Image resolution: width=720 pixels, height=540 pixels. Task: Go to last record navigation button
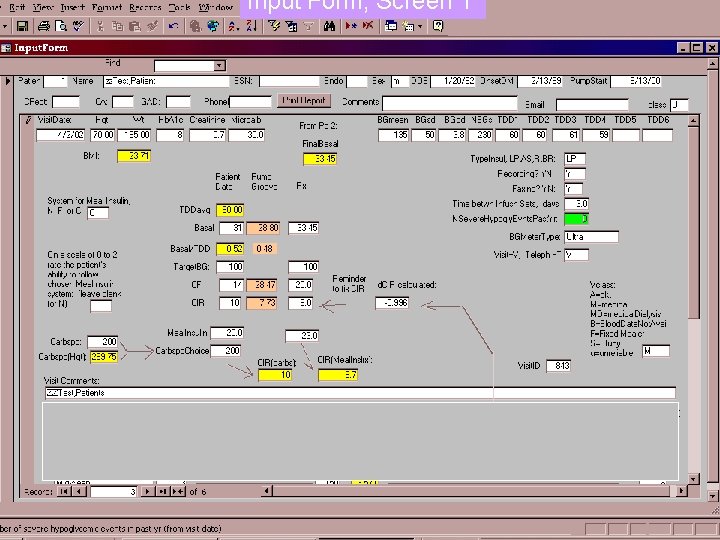pos(162,491)
